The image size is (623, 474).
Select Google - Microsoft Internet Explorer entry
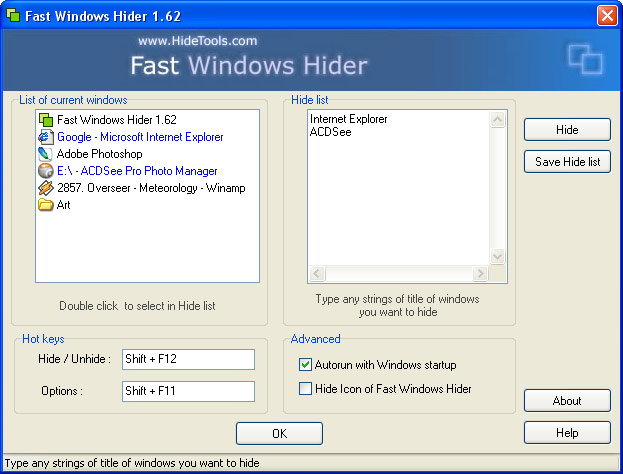click(x=140, y=137)
